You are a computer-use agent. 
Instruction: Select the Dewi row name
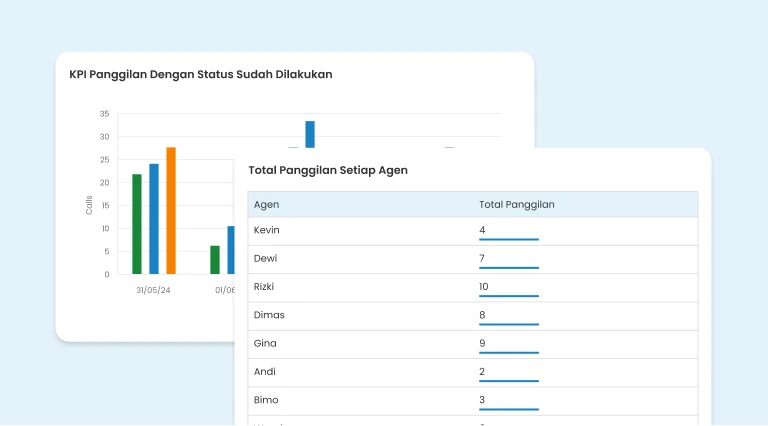click(266, 259)
